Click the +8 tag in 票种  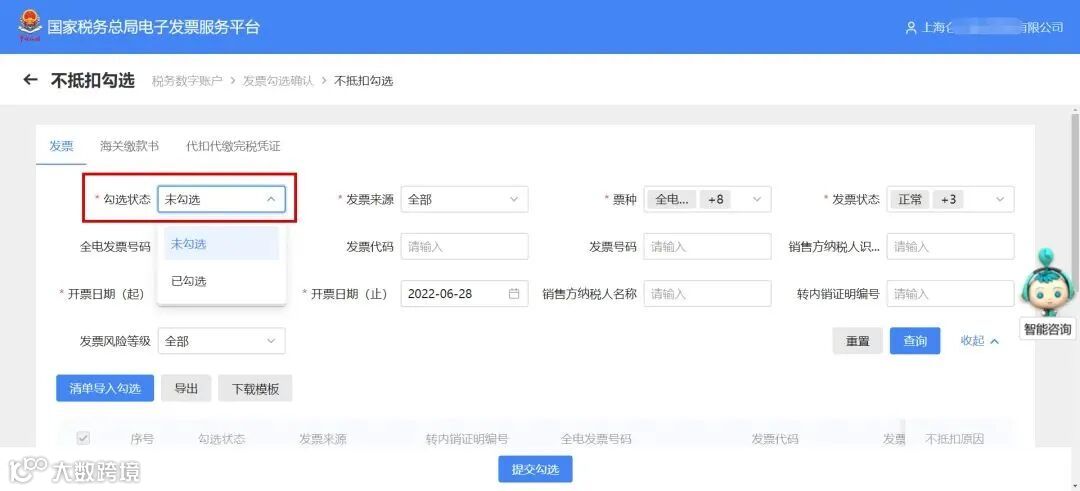716,200
